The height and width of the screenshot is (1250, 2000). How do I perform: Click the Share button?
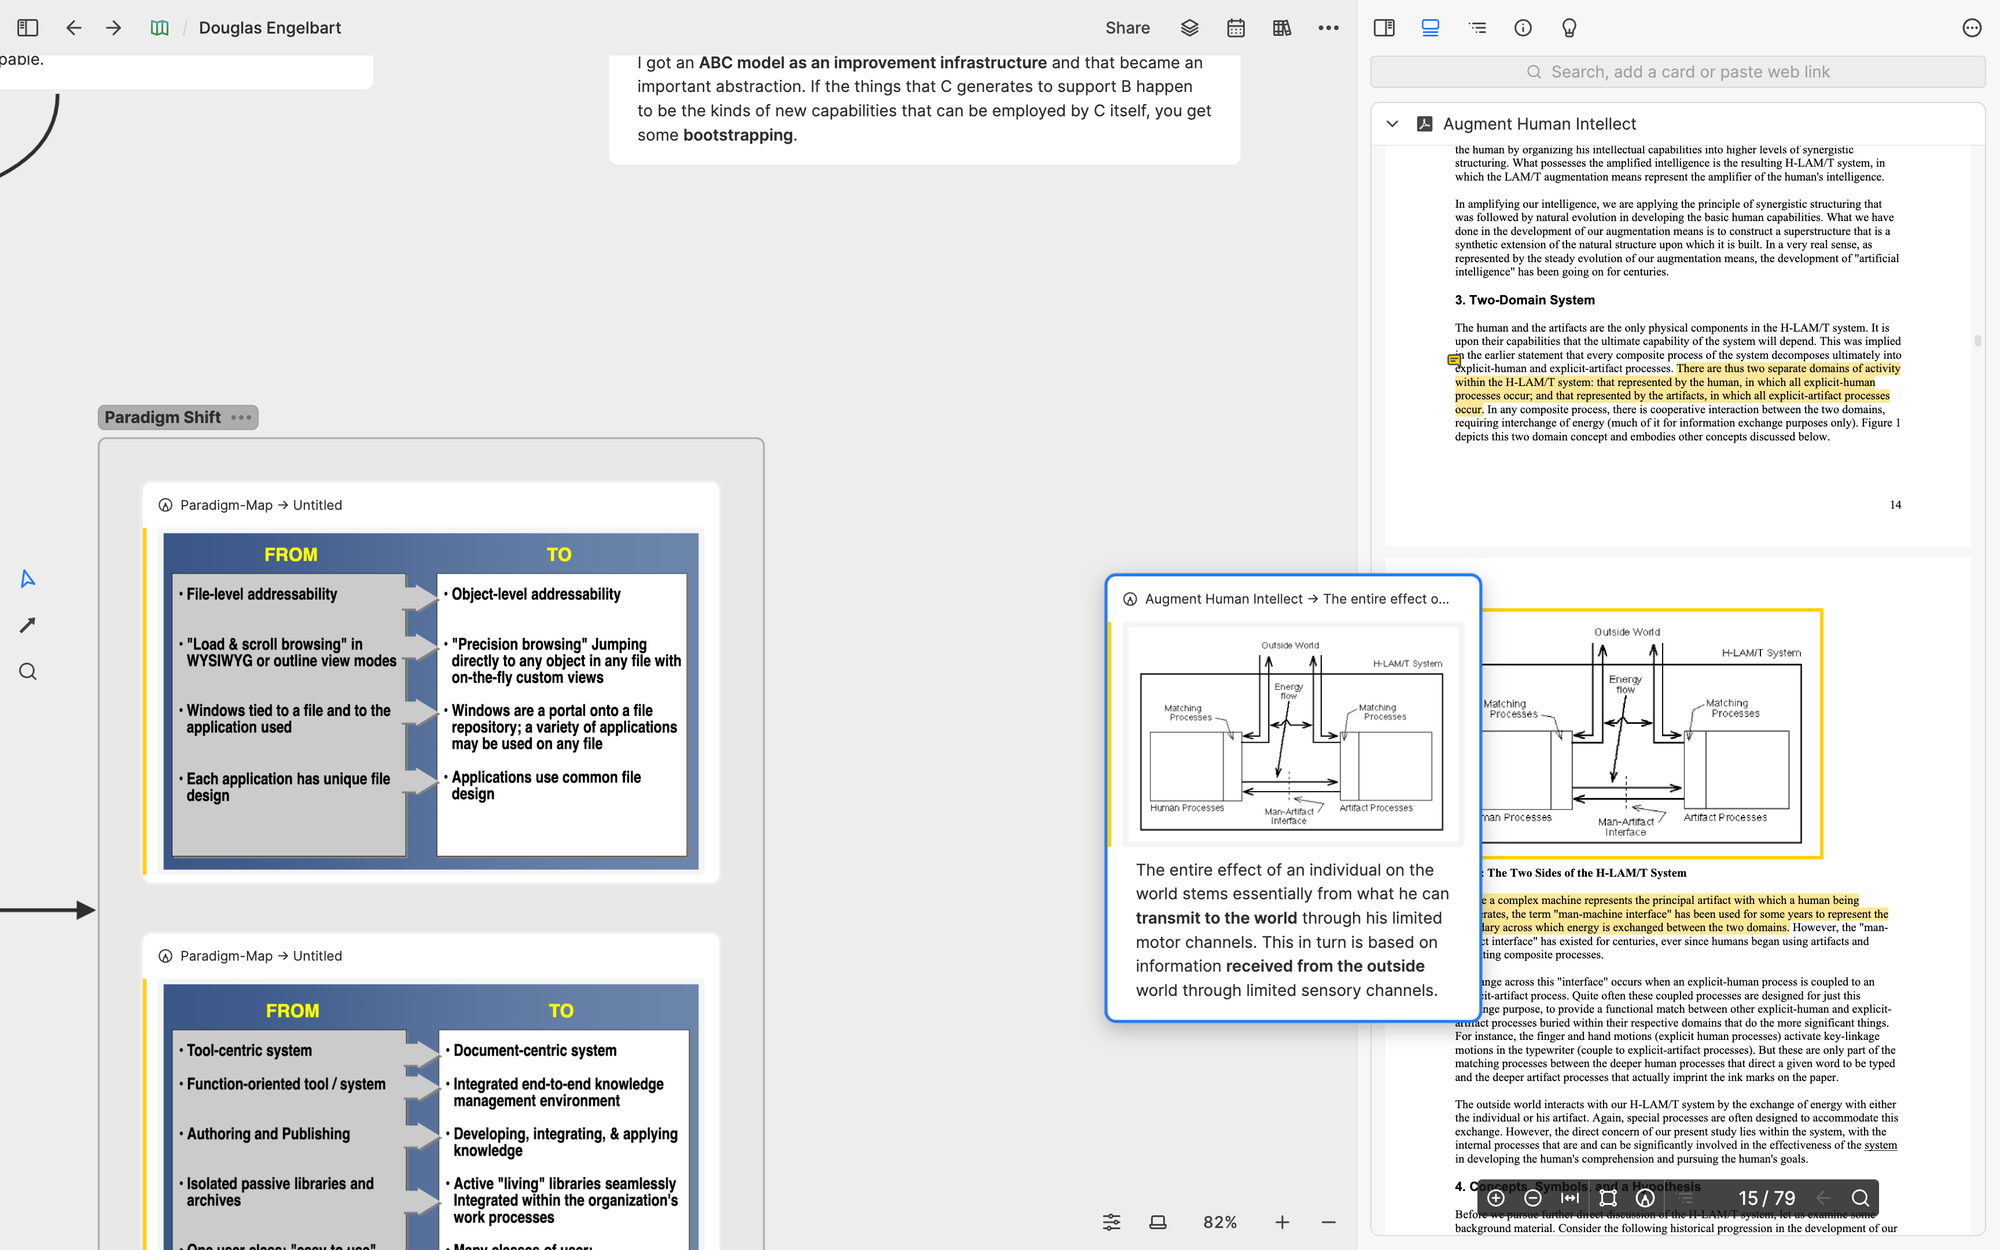click(x=1127, y=28)
